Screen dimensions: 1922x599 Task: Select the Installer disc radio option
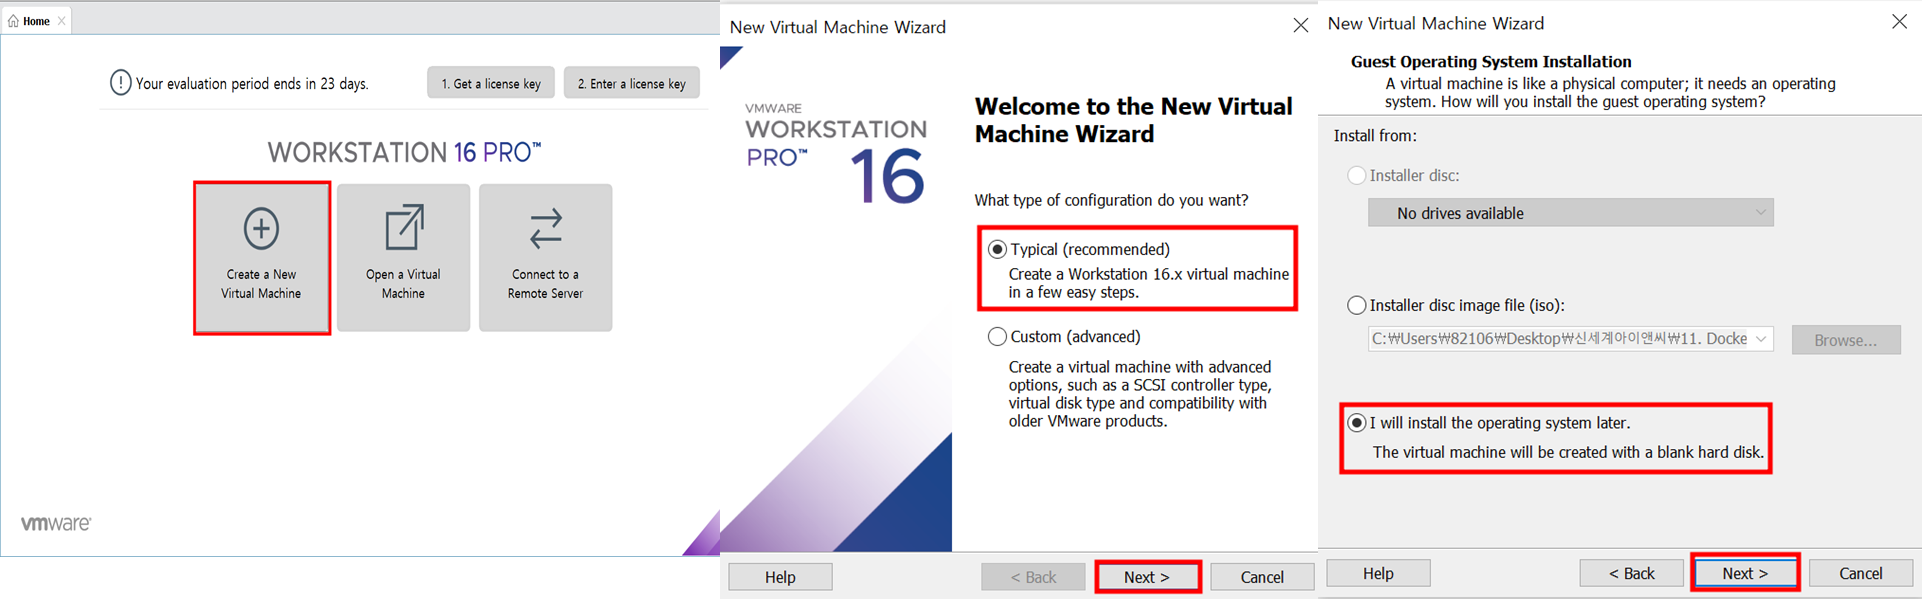tap(1357, 175)
